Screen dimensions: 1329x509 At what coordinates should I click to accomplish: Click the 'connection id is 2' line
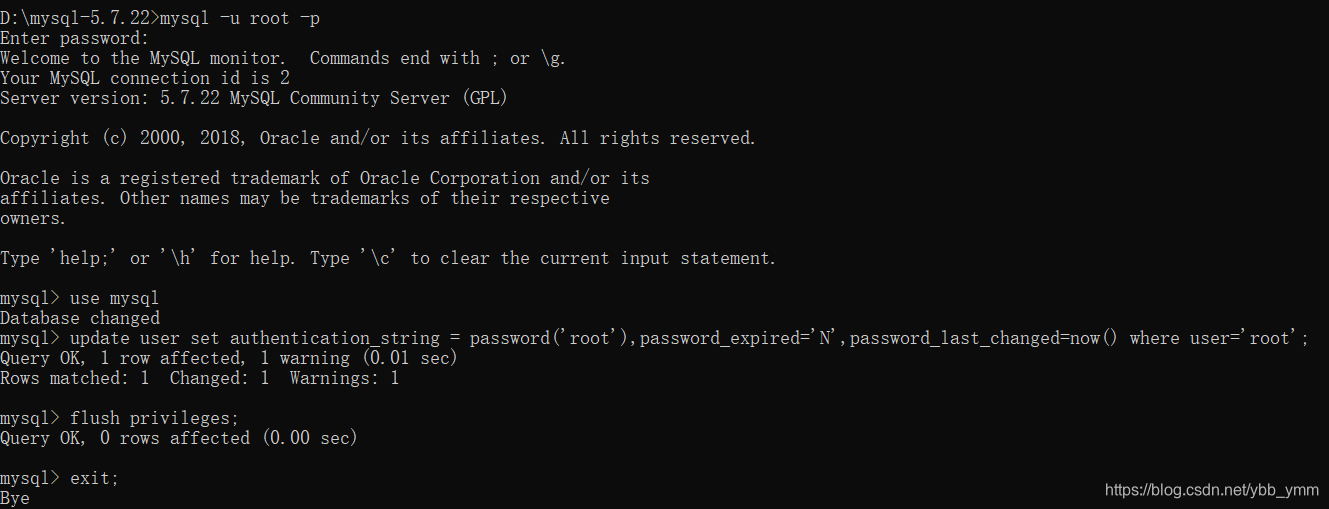click(x=145, y=78)
